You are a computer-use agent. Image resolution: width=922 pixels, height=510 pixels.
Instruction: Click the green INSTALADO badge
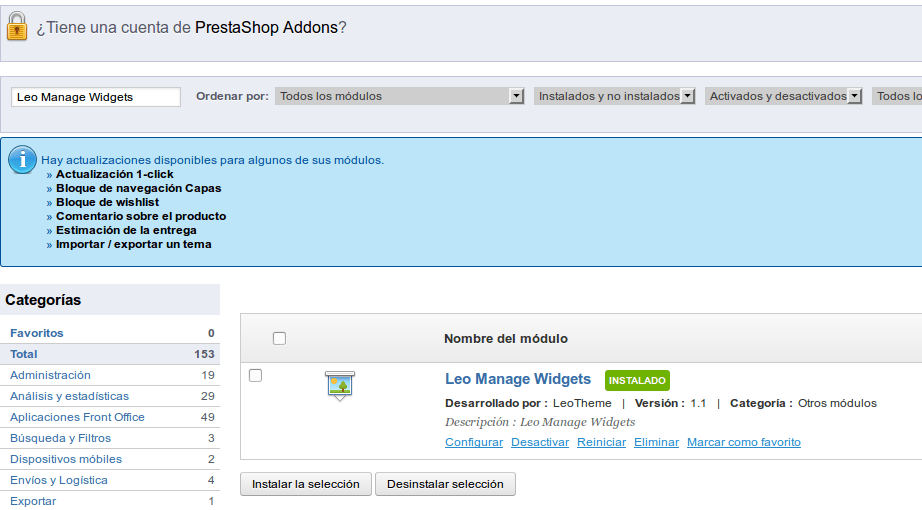(637, 381)
